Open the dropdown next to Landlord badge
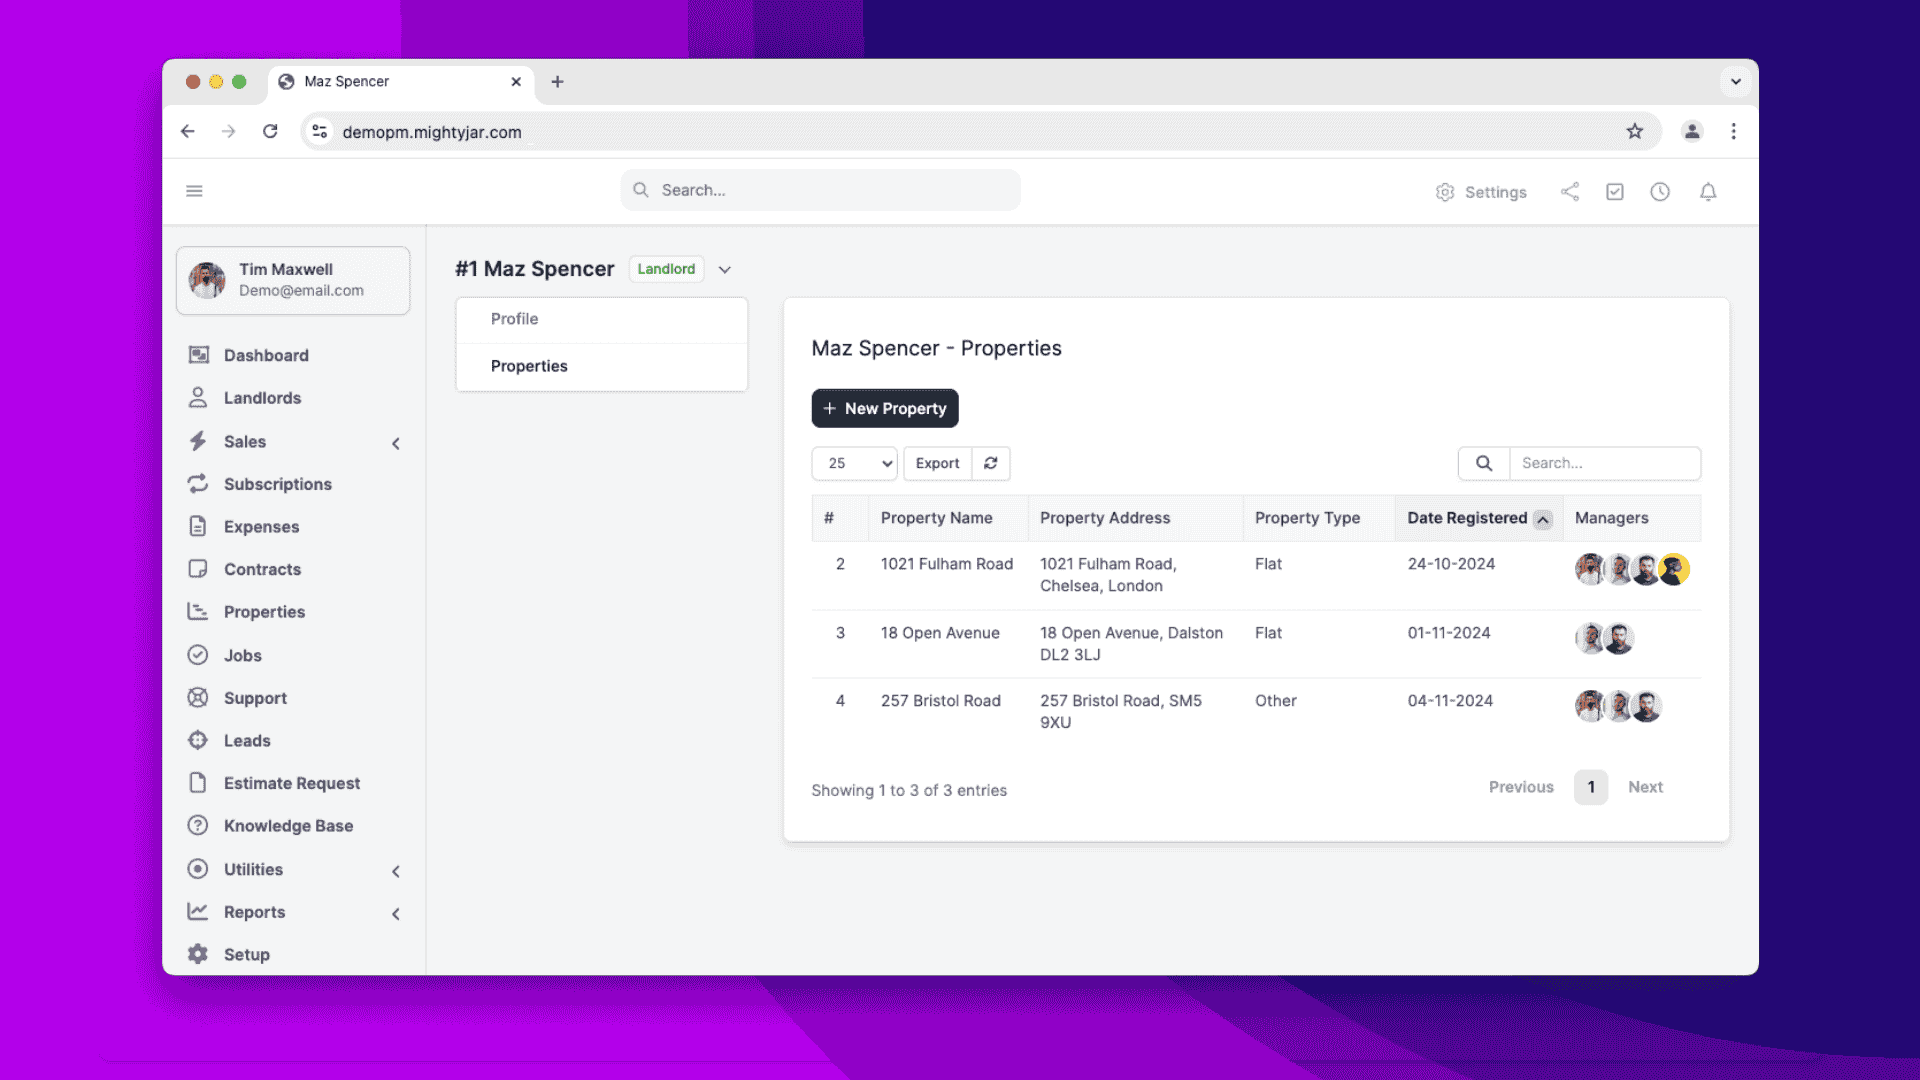1920x1080 pixels. 725,270
